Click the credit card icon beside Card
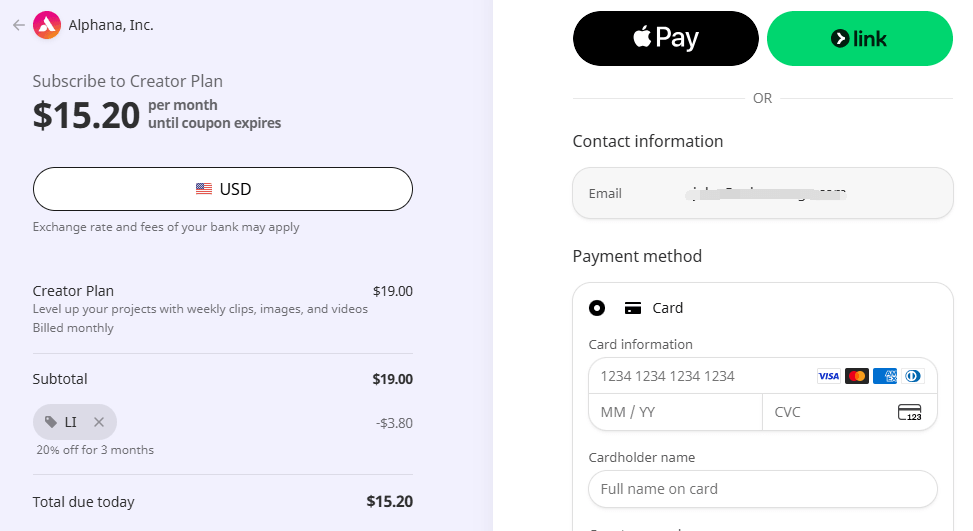The image size is (973, 531). [x=633, y=308]
